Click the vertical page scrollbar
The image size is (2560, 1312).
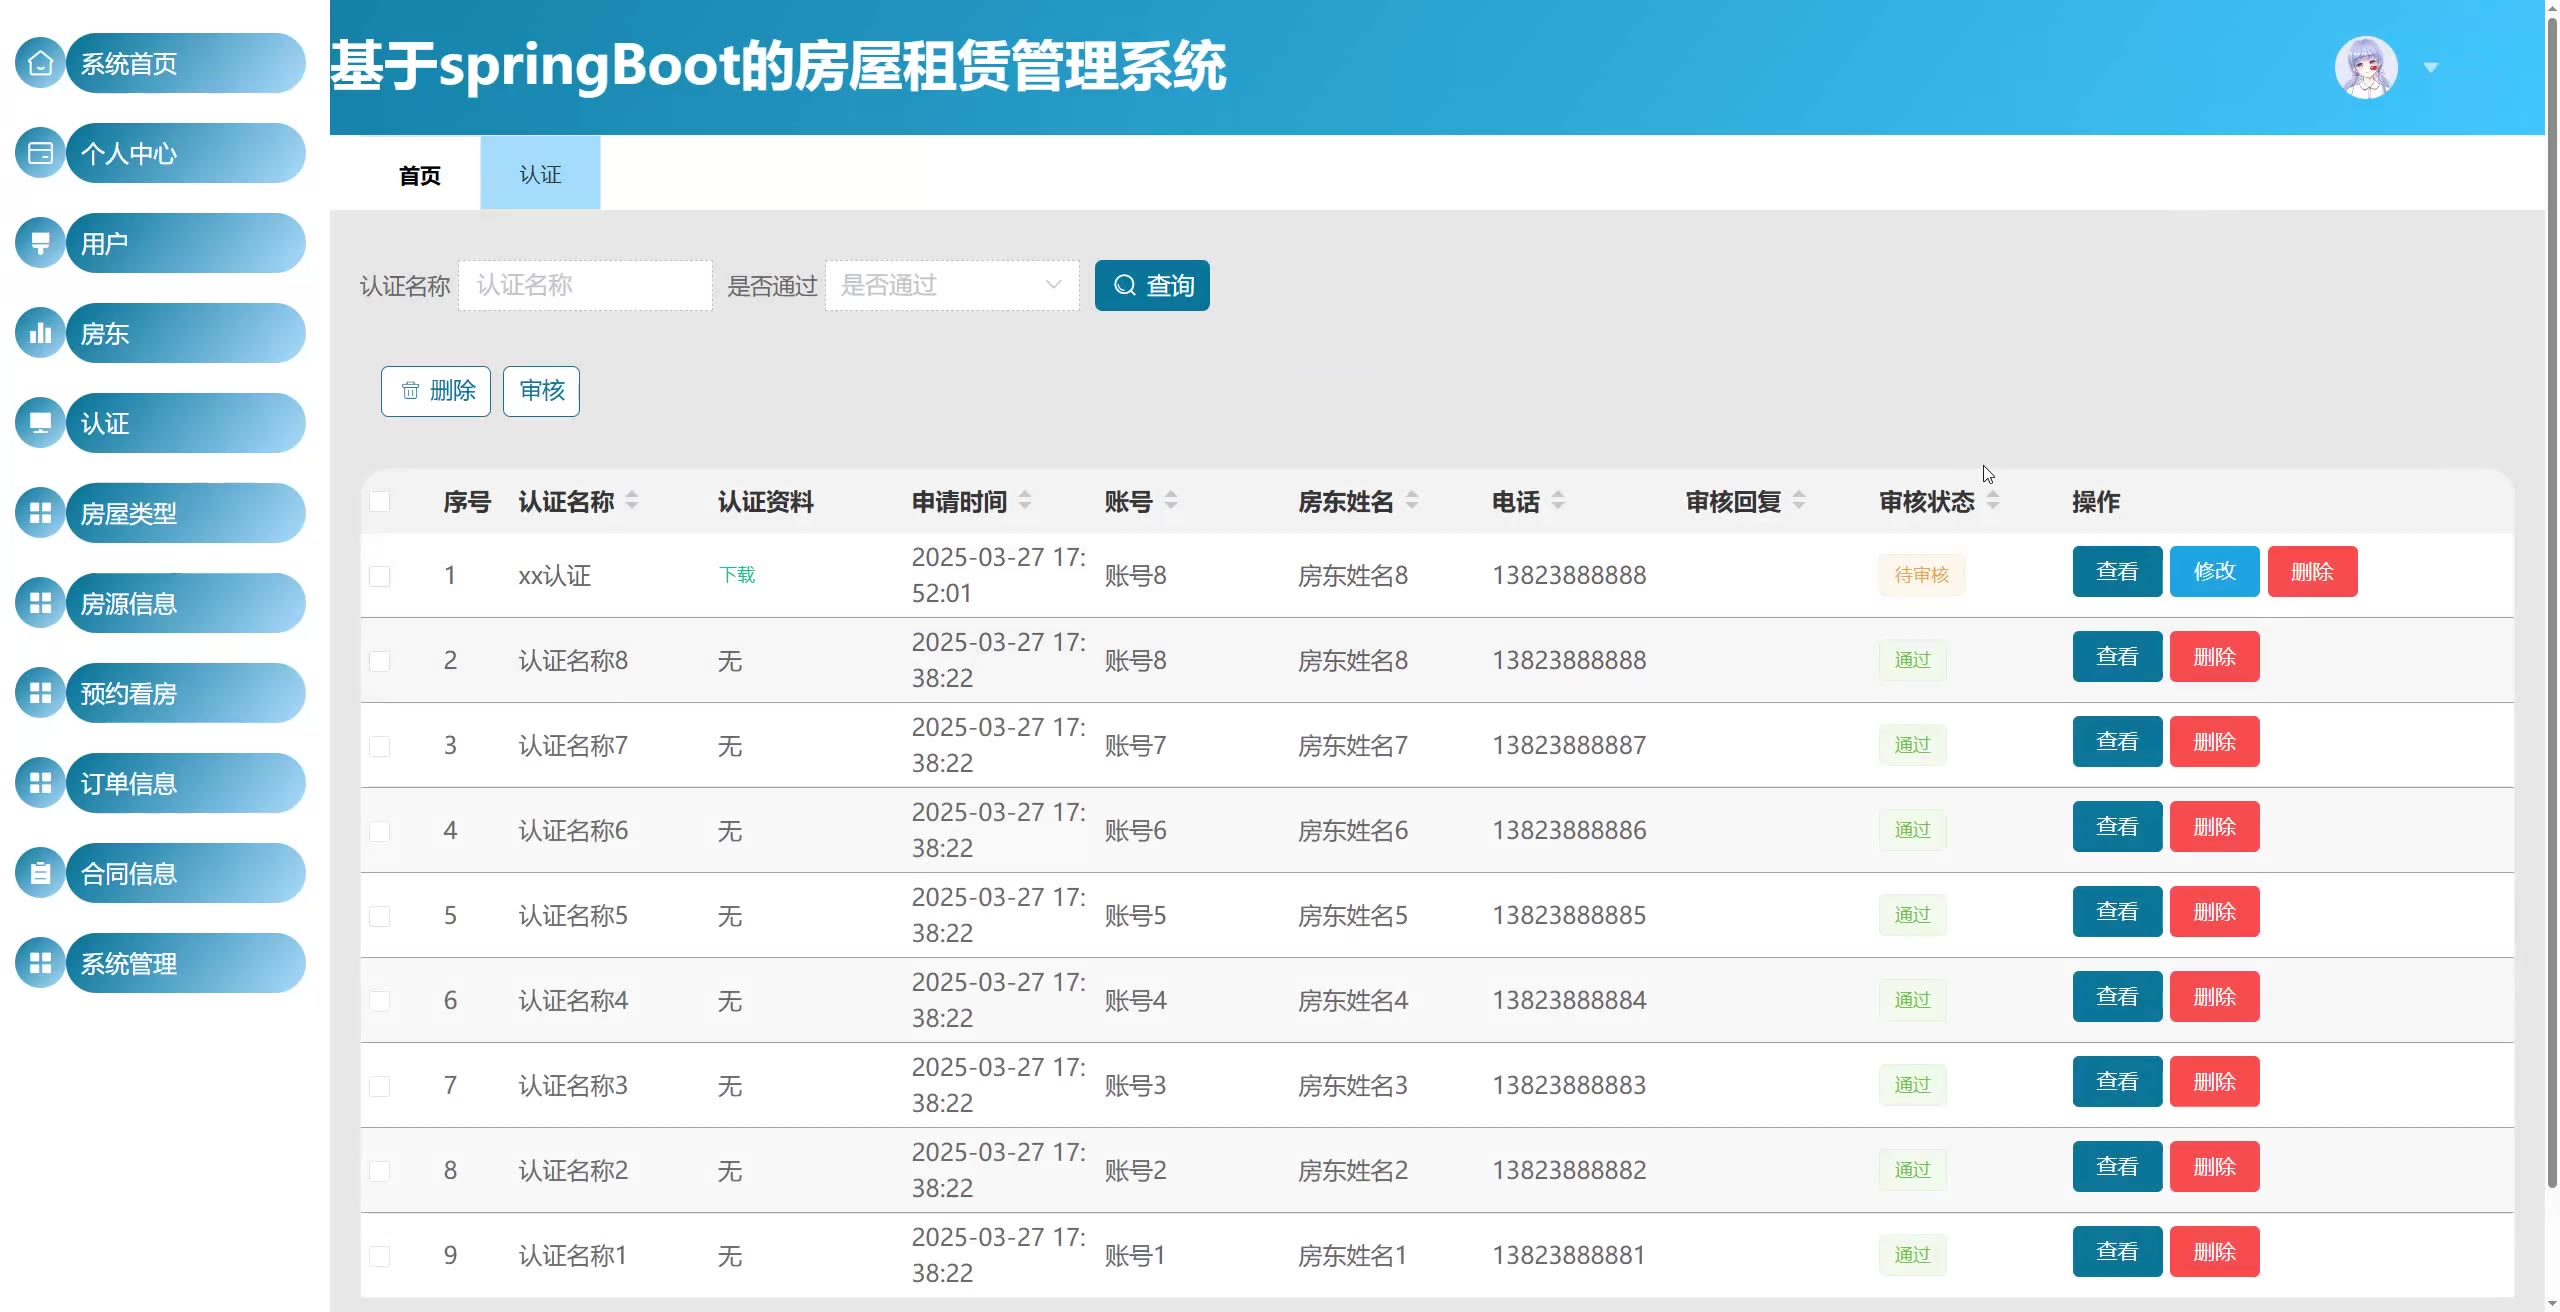[x=2551, y=600]
